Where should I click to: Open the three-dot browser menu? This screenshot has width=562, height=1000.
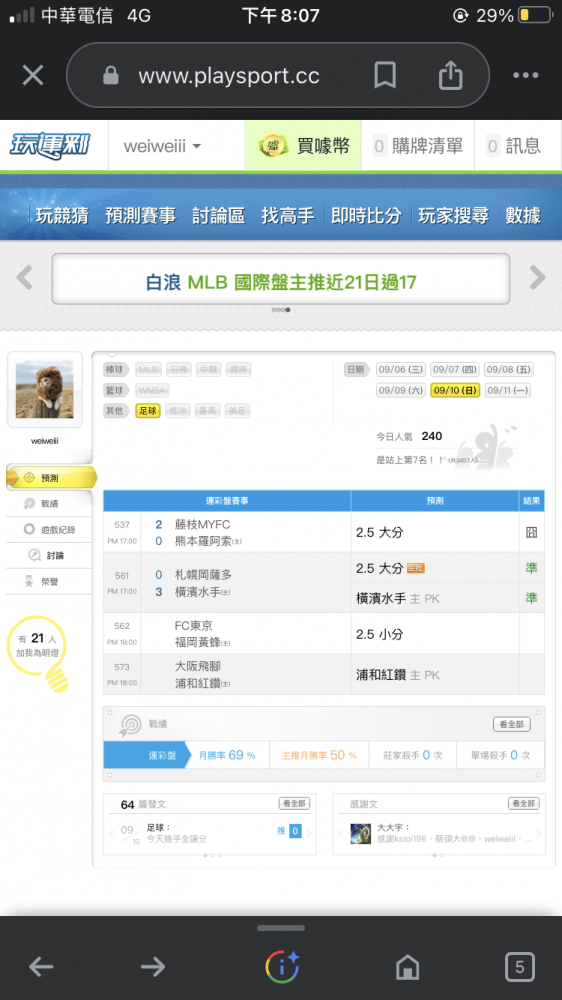point(526,75)
